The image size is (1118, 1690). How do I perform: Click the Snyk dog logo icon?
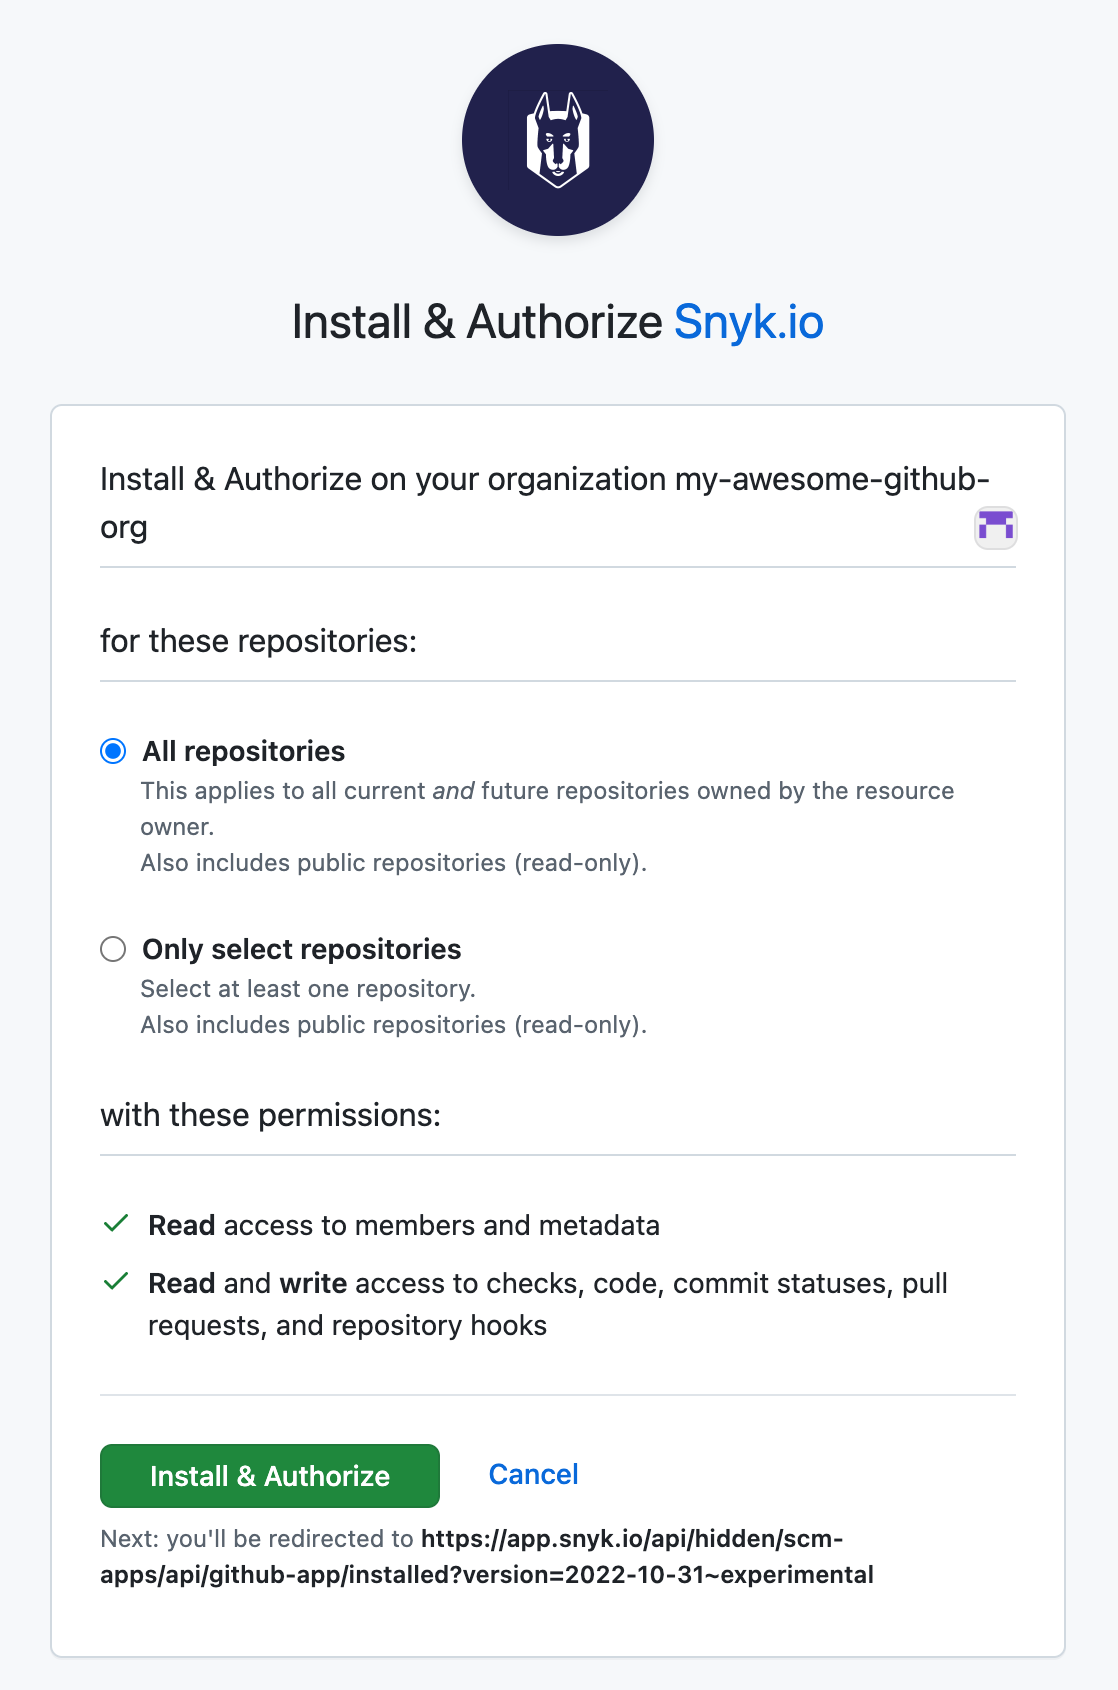coord(557,140)
